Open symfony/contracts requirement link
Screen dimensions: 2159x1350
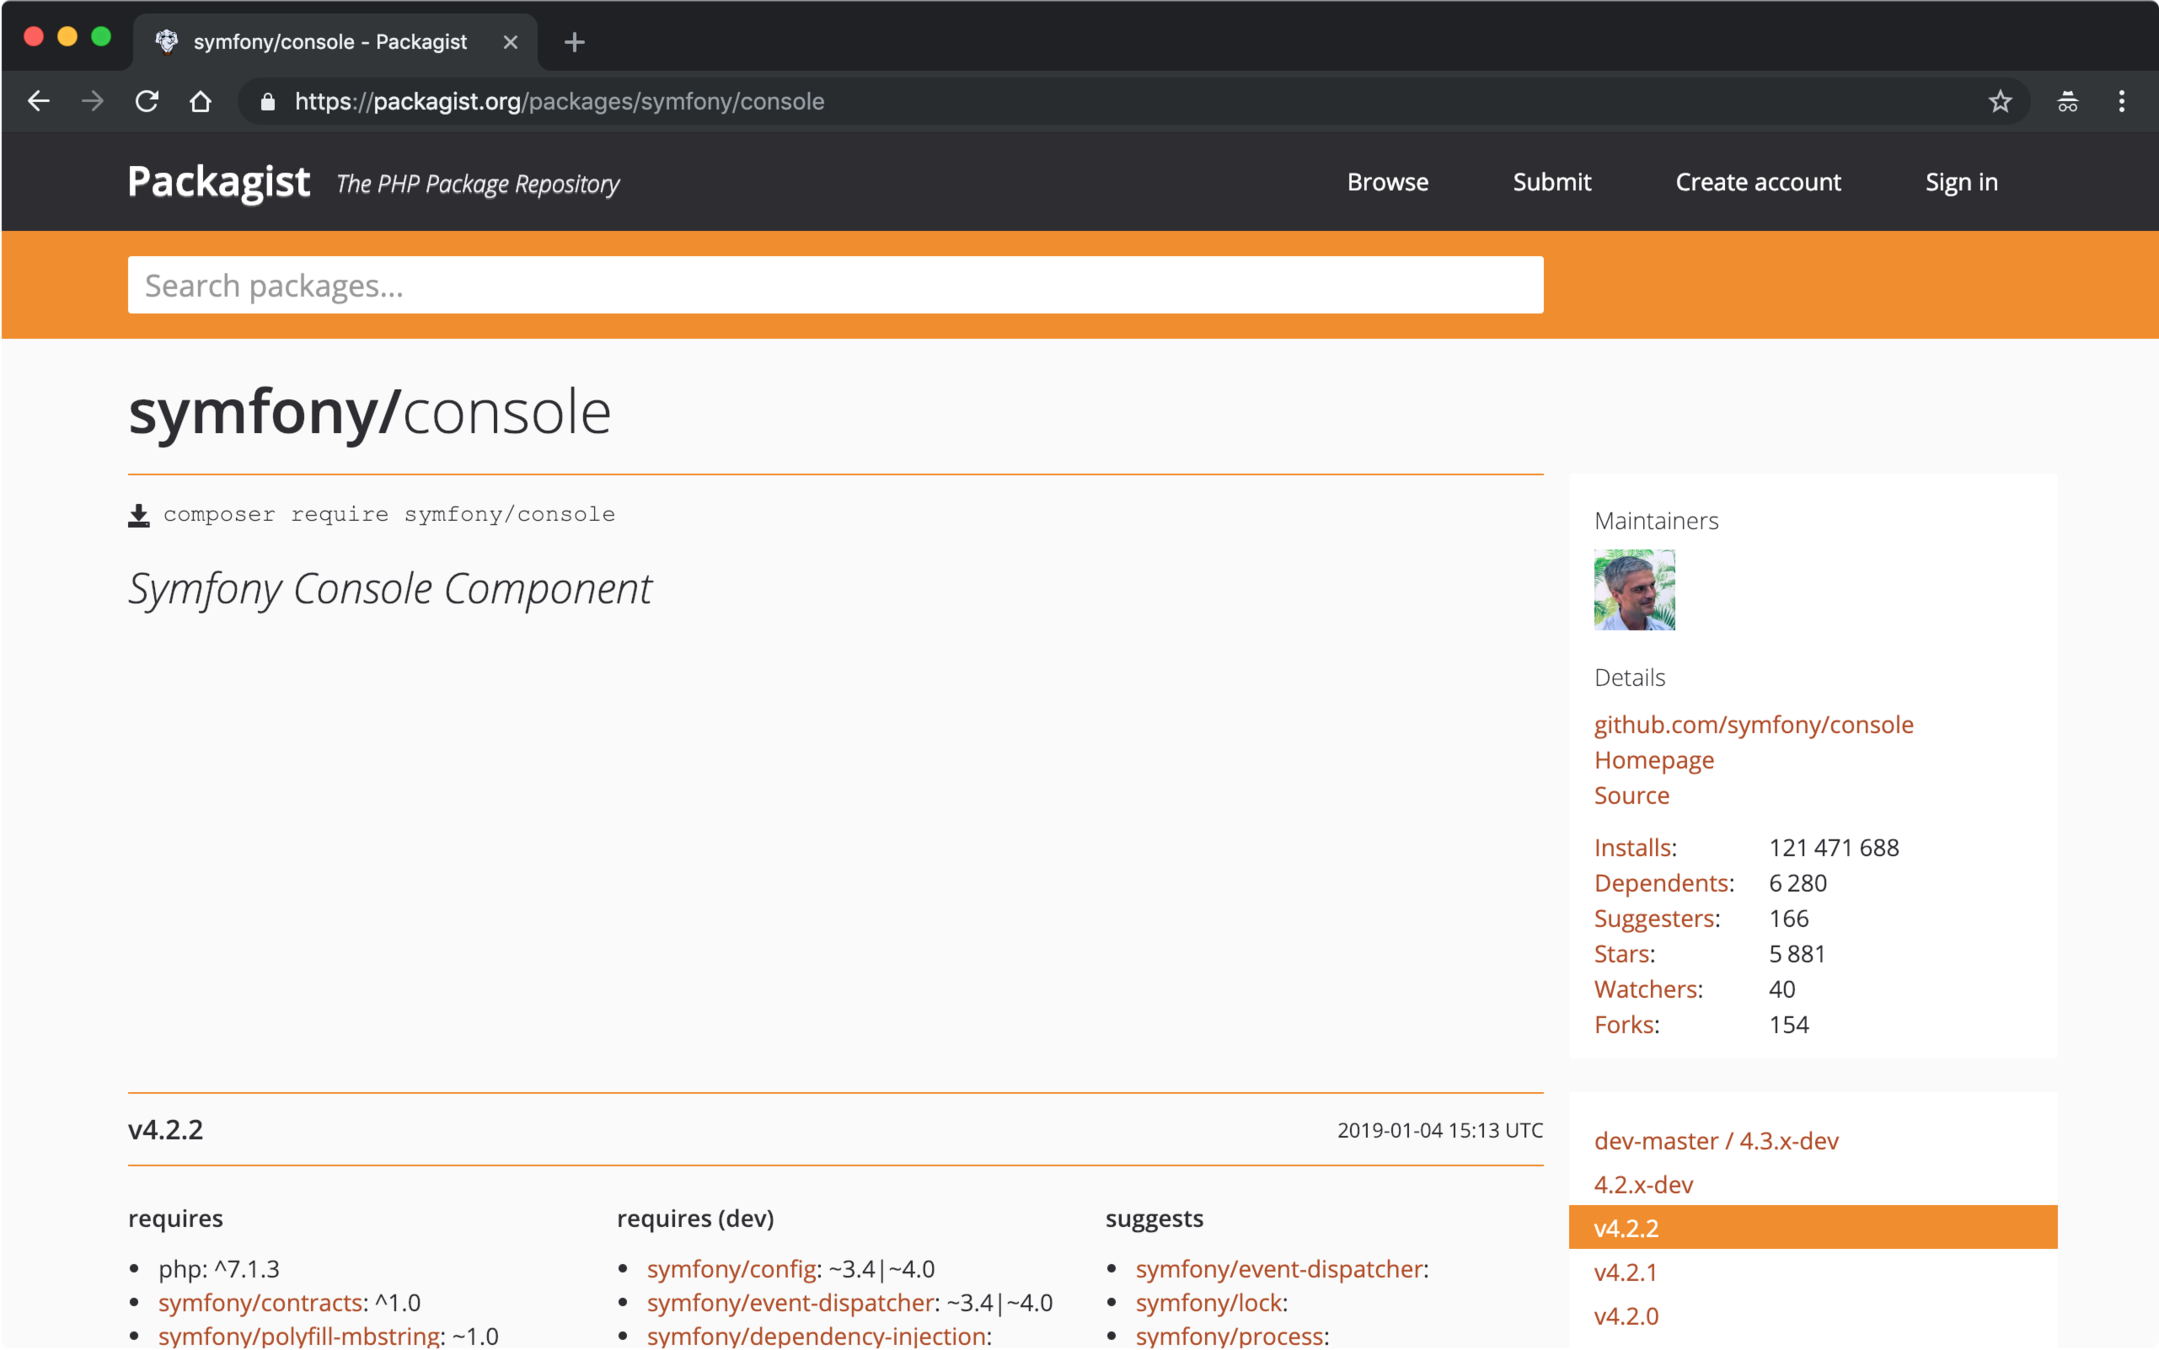point(260,1302)
